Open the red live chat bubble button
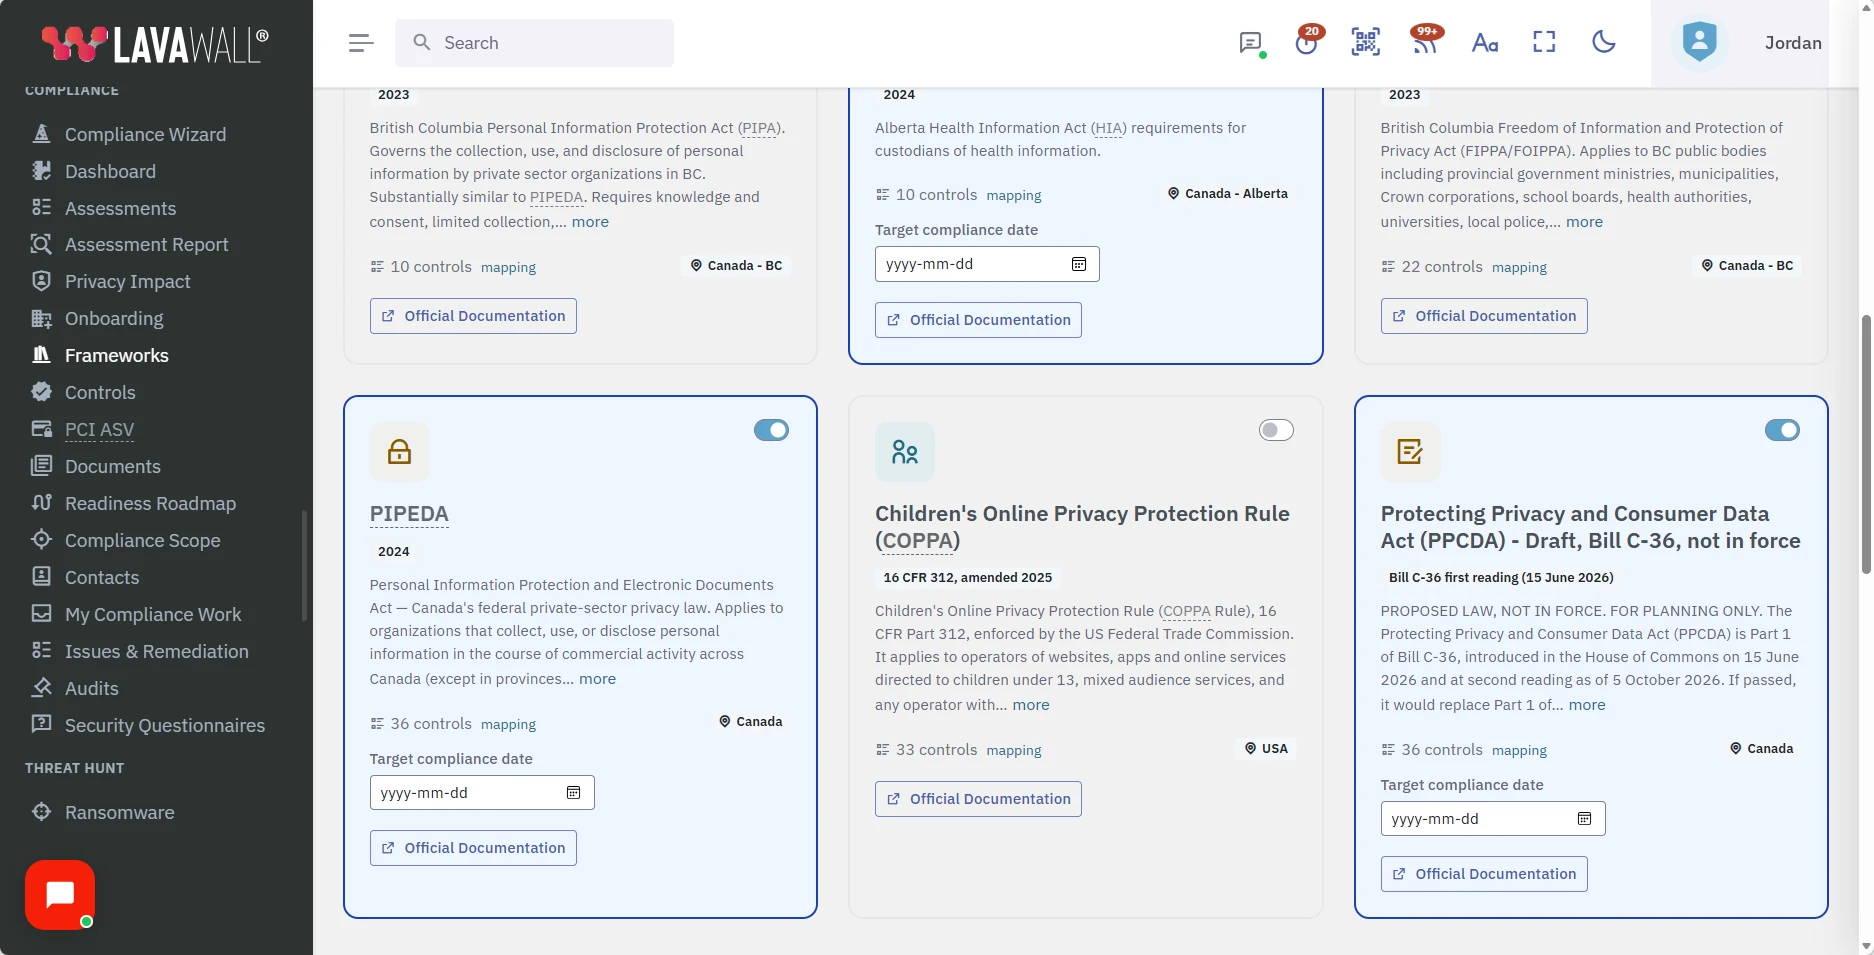1874x955 pixels. (x=60, y=895)
